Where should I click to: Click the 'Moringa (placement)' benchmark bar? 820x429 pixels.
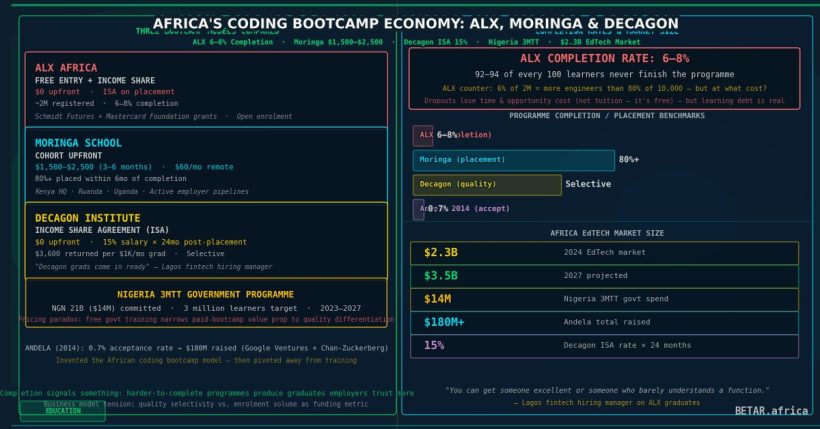pos(514,160)
